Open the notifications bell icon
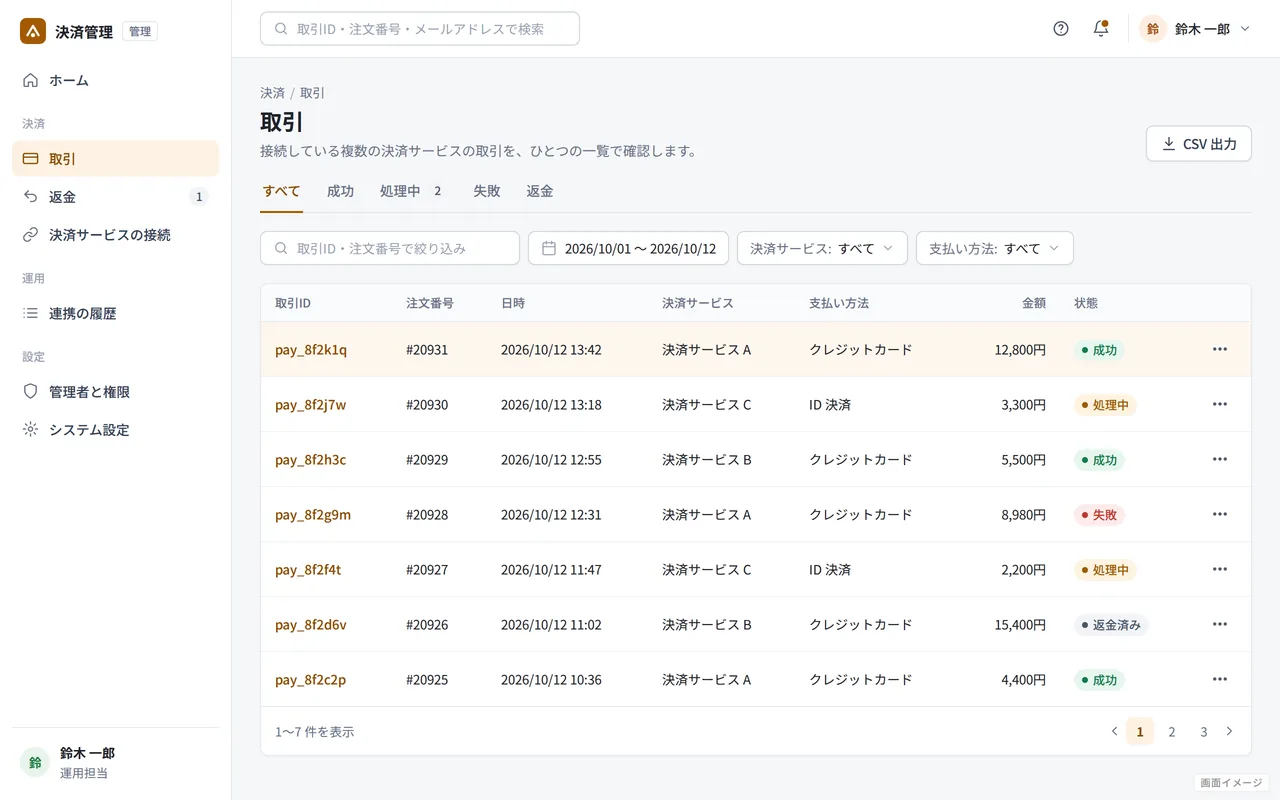Image resolution: width=1280 pixels, height=800 pixels. click(1101, 29)
